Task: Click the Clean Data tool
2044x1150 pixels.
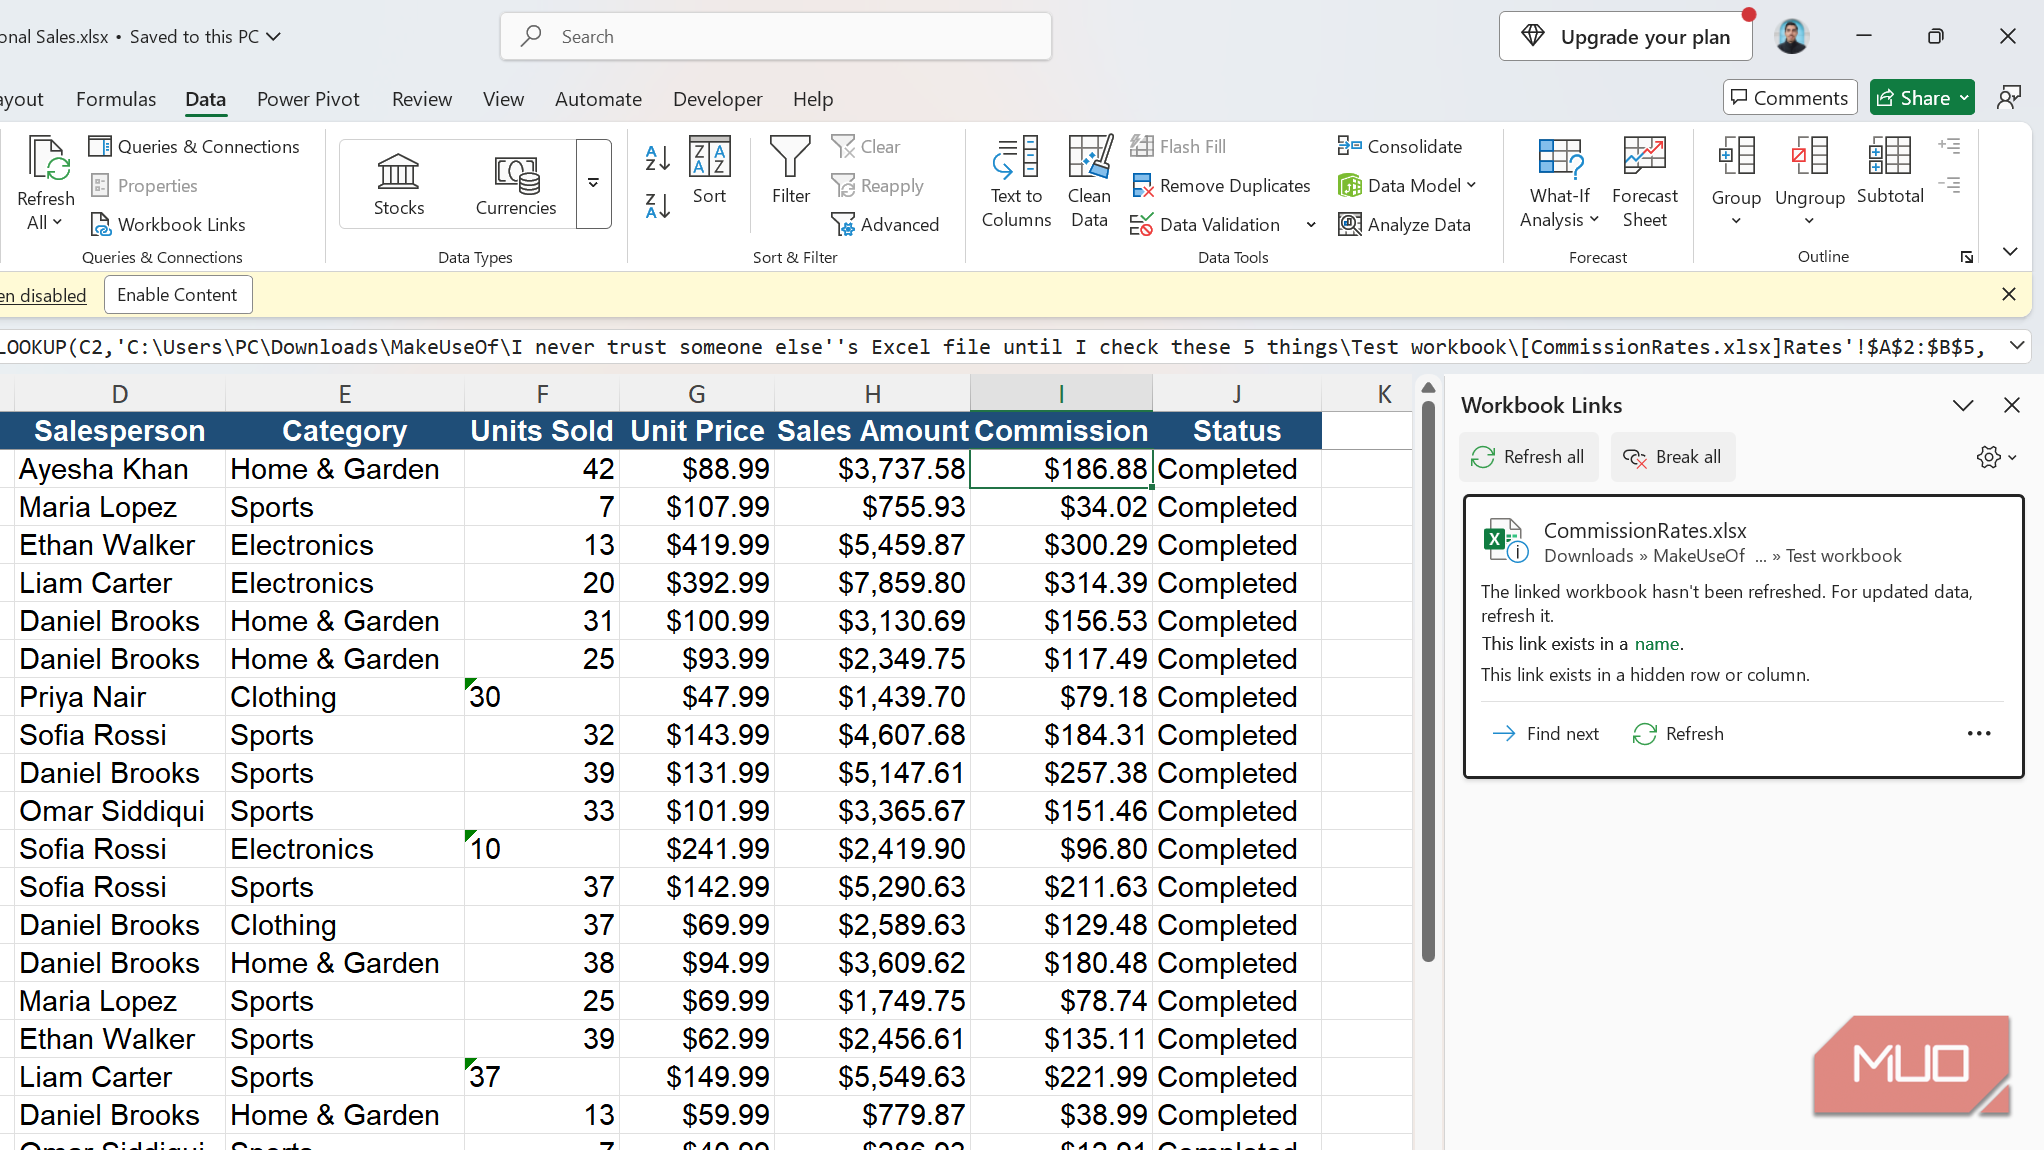Action: point(1089,183)
